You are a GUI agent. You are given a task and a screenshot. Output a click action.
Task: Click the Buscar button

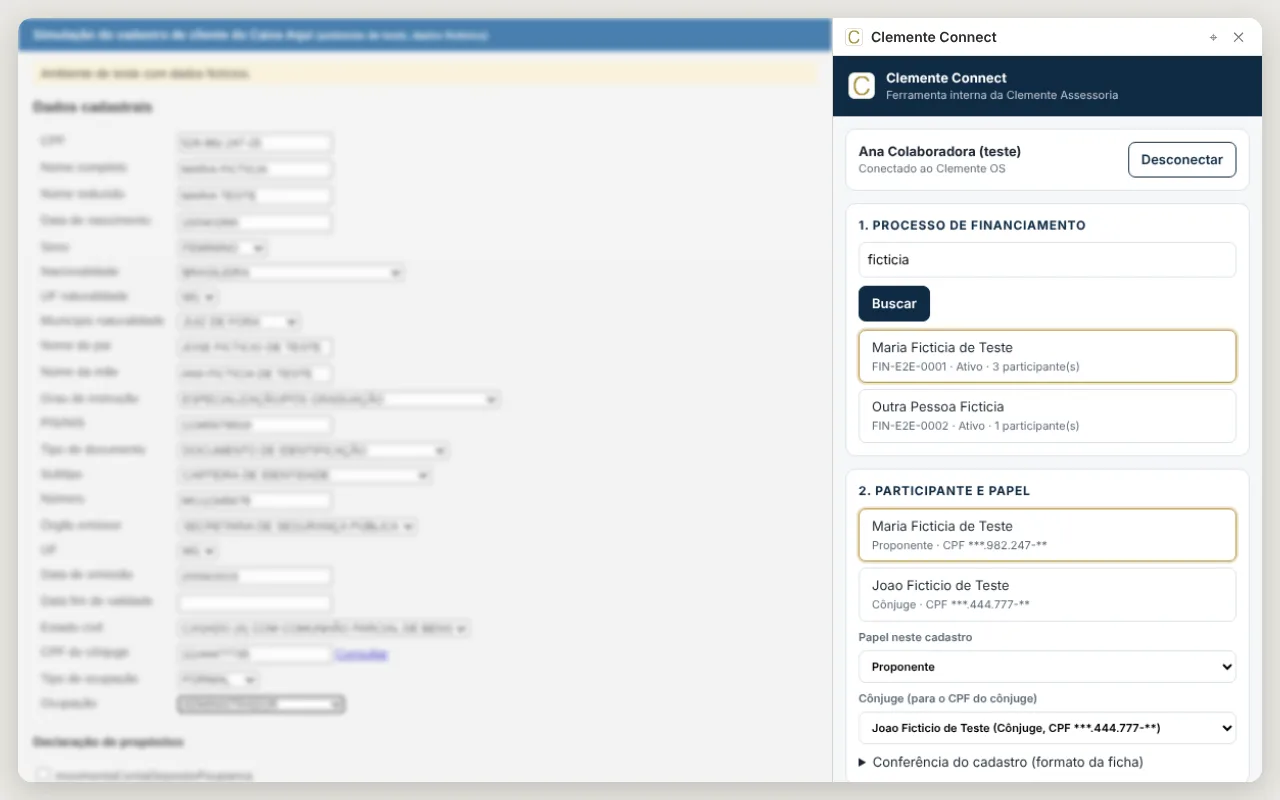(894, 304)
